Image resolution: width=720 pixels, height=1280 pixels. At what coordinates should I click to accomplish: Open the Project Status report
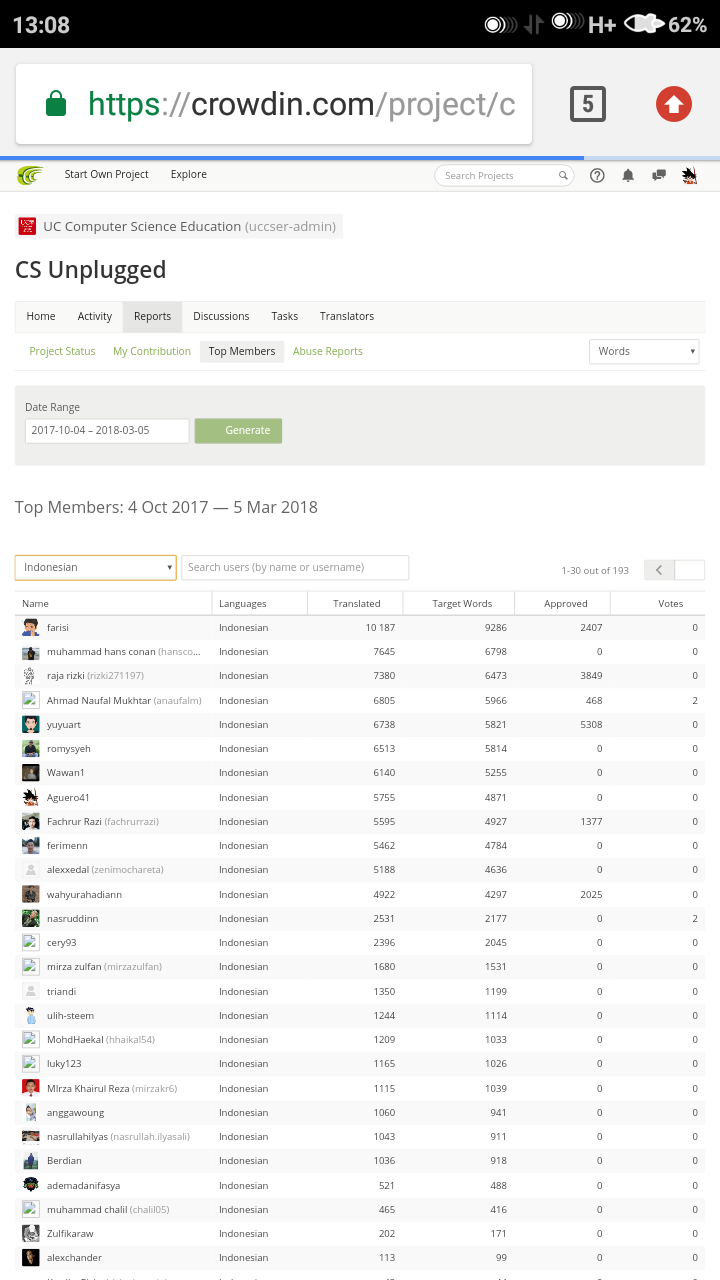point(62,351)
